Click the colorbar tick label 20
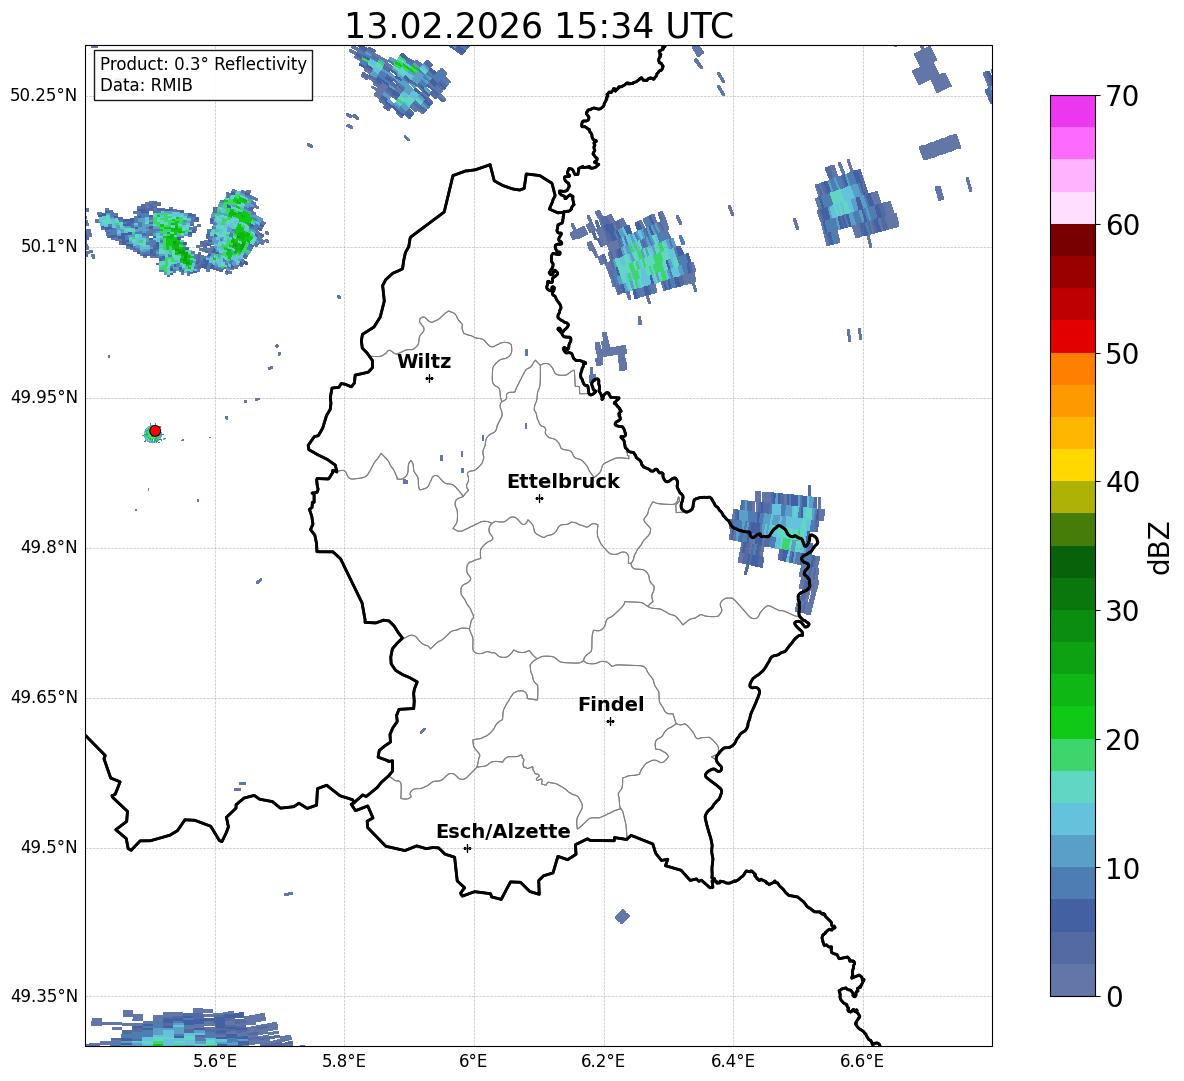The width and height of the screenshot is (1184, 1081). tap(1121, 740)
